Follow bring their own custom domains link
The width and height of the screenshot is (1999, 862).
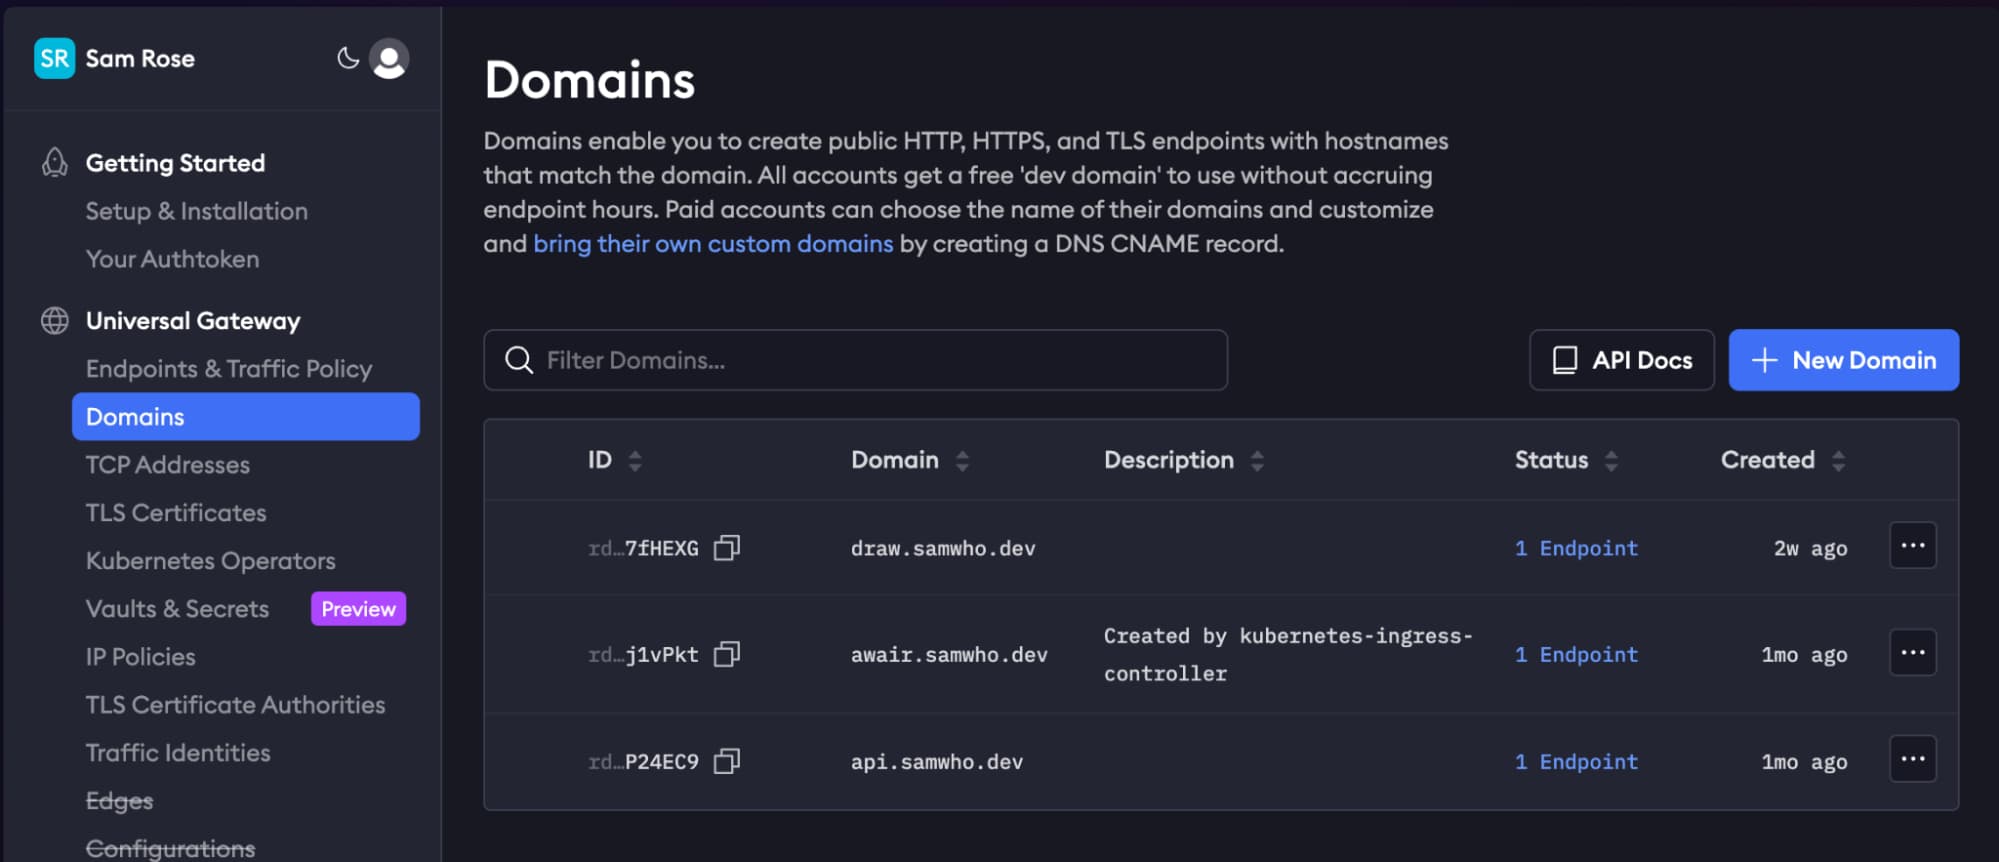(712, 244)
